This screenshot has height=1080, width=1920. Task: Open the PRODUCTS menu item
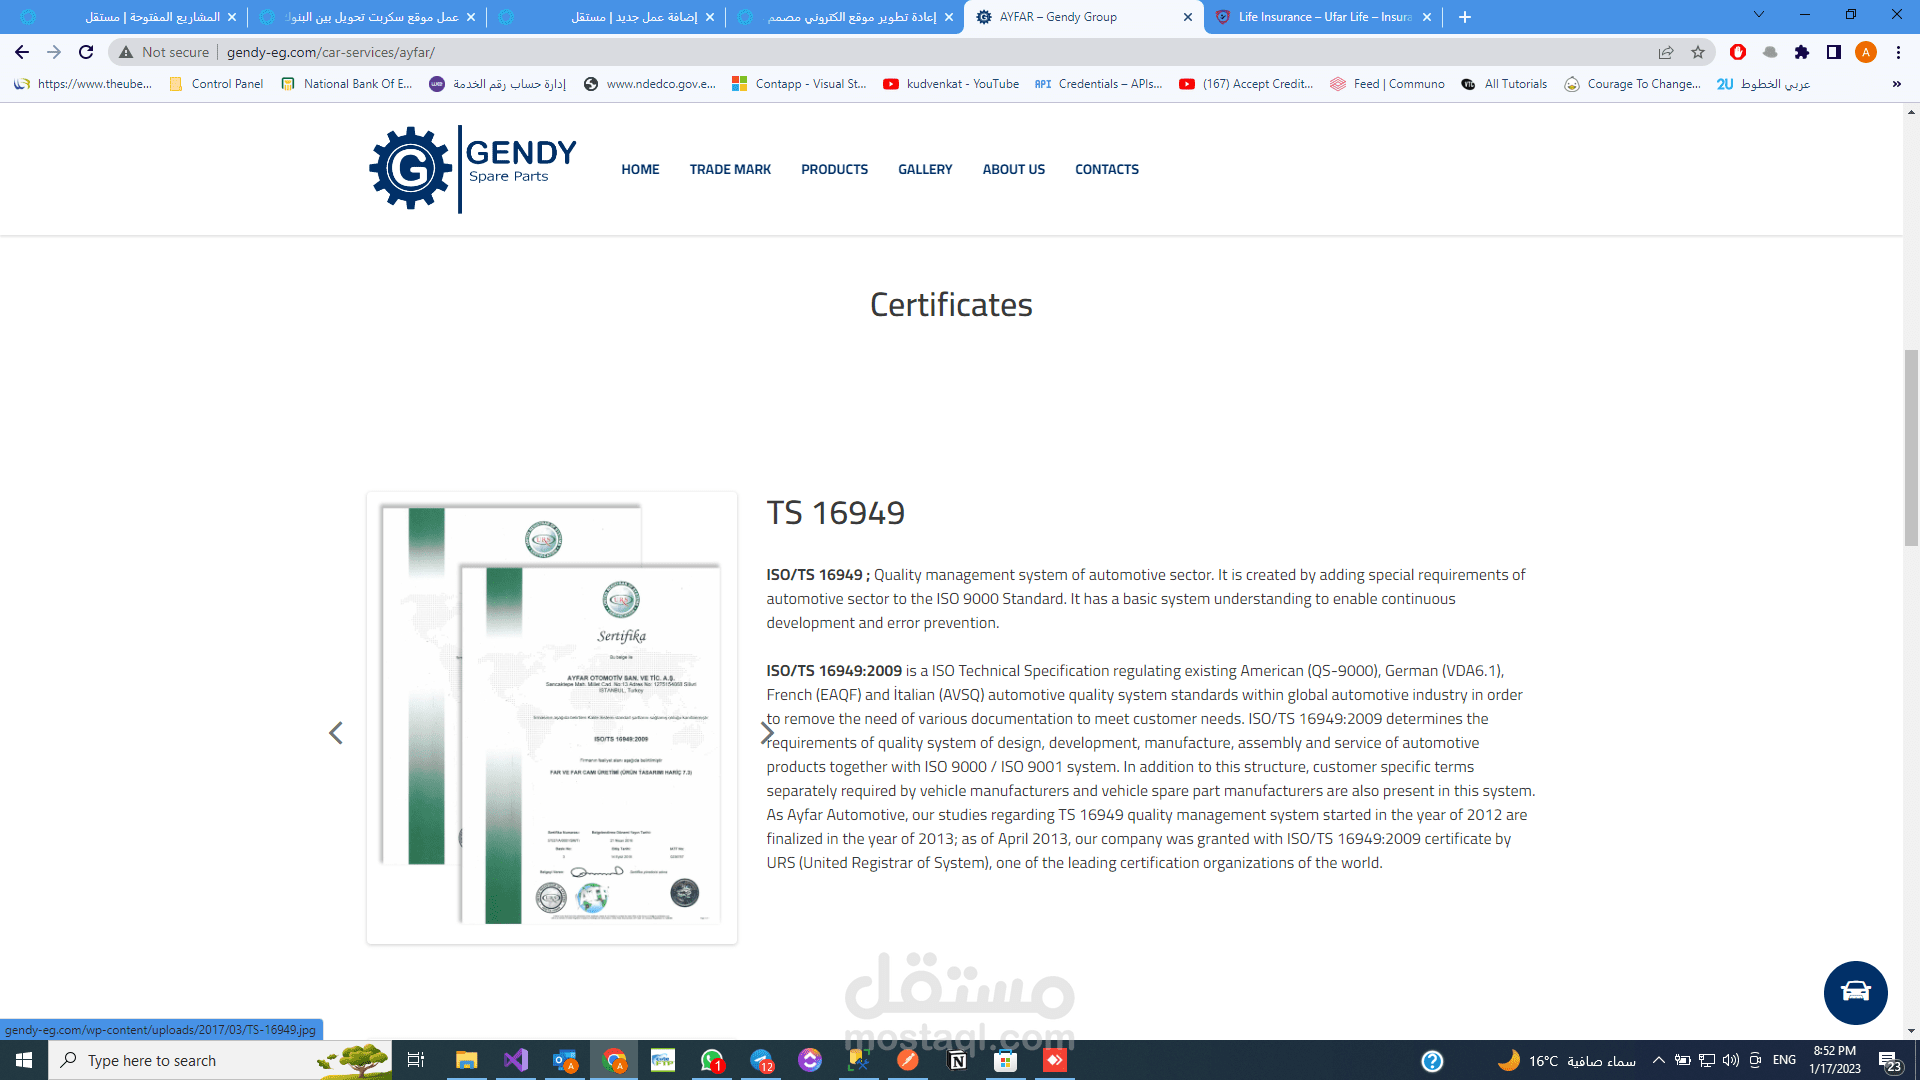point(834,169)
